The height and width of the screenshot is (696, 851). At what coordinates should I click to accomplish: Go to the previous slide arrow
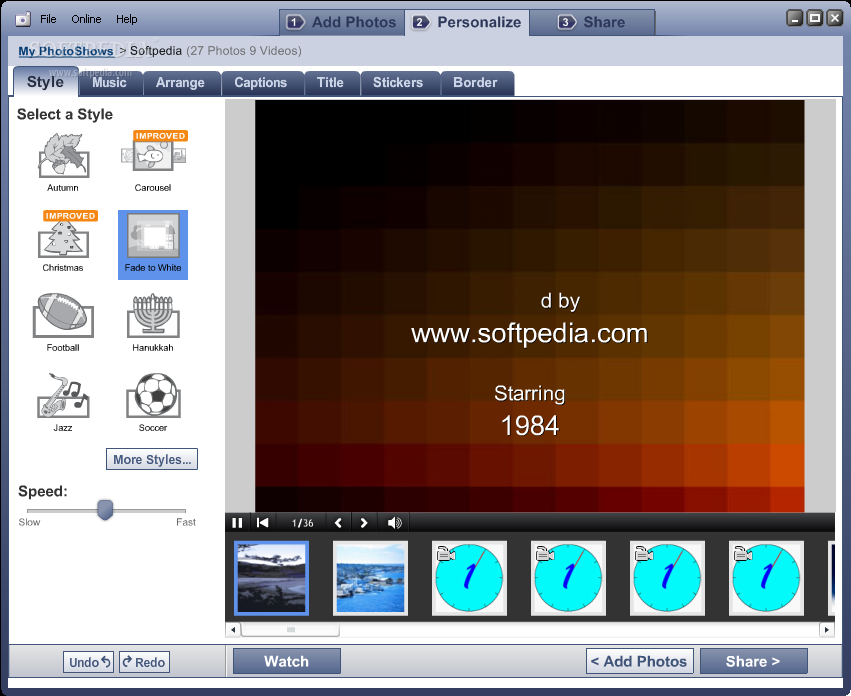click(339, 523)
